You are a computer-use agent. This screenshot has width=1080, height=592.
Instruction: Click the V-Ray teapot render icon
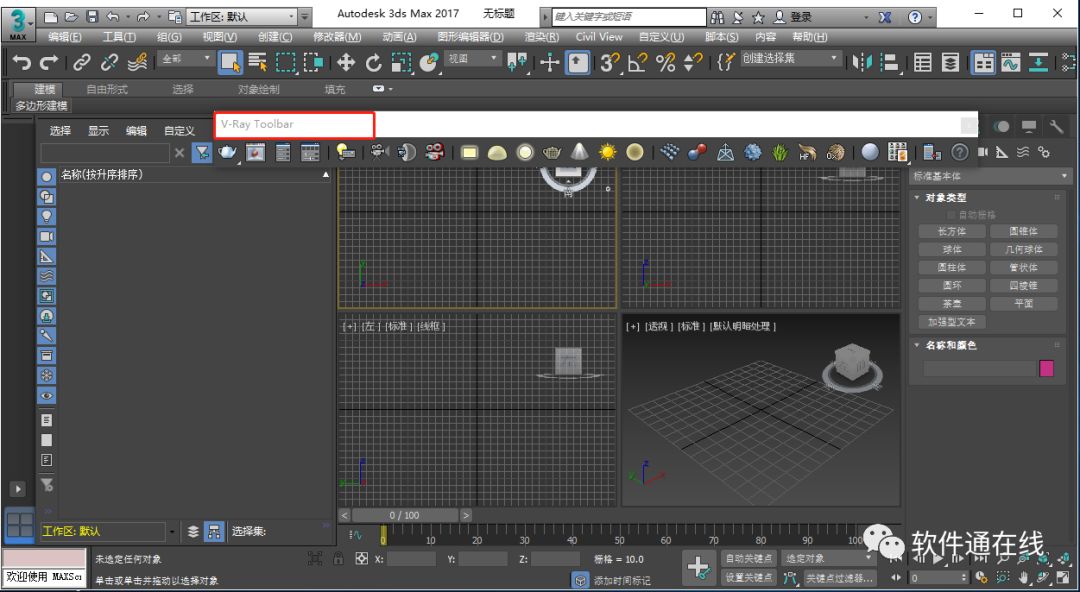click(x=227, y=152)
